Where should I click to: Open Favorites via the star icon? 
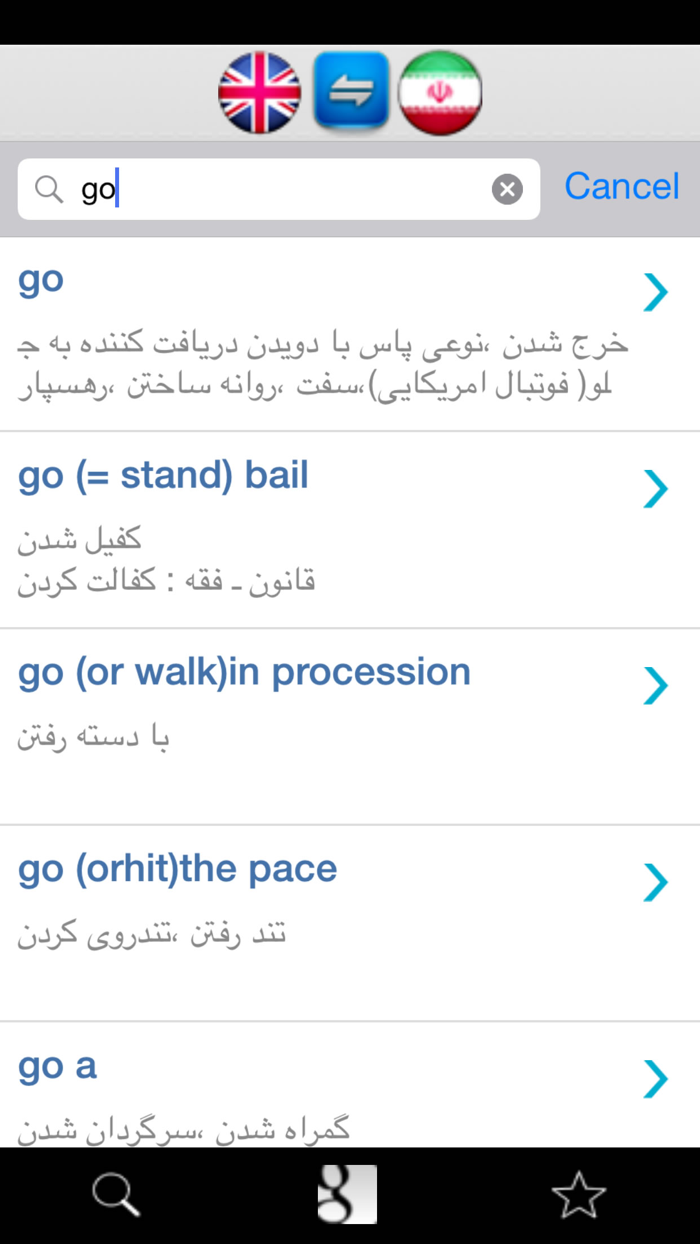580,1194
